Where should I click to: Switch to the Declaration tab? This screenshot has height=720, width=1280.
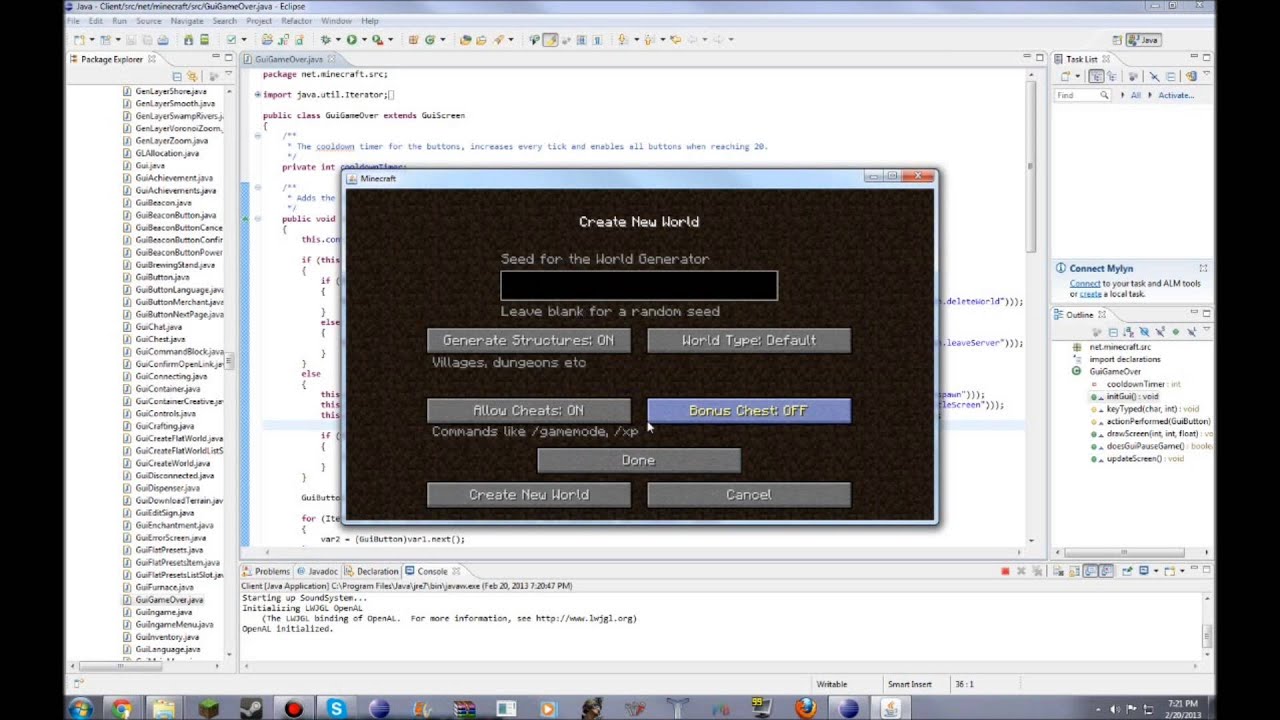tap(372, 571)
